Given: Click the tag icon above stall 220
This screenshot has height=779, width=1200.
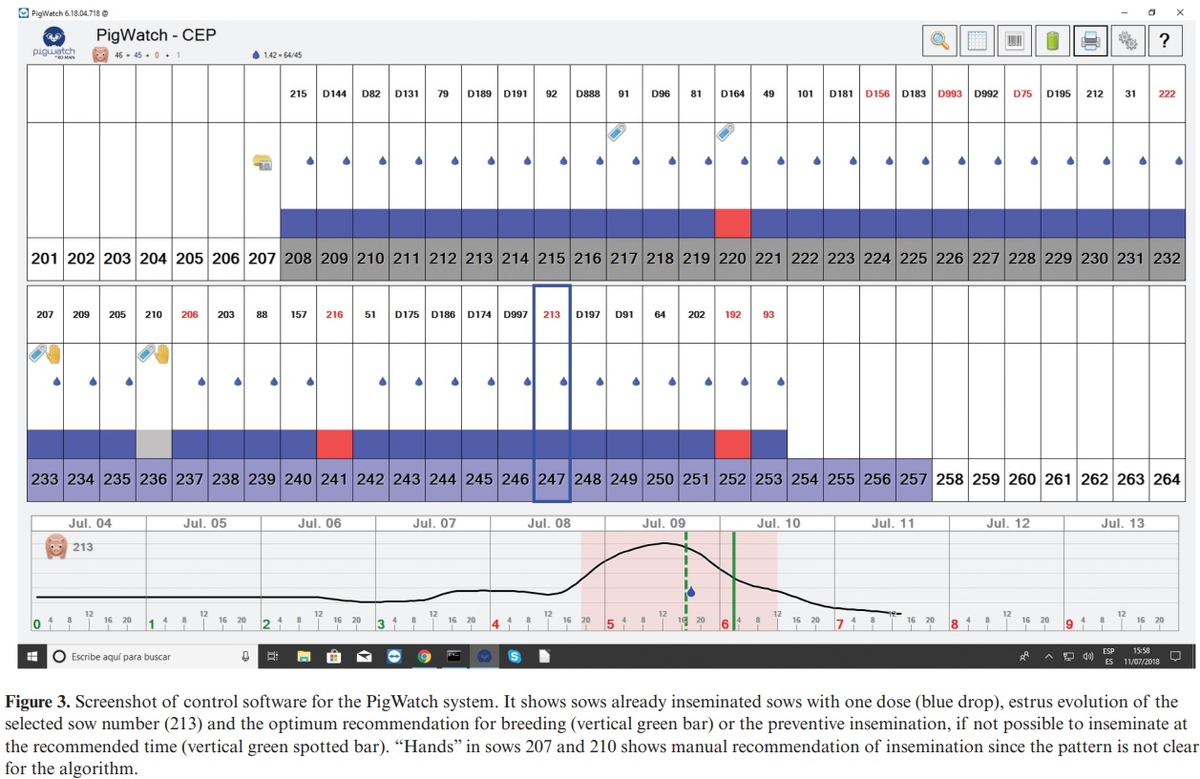Looking at the screenshot, I should [x=727, y=133].
